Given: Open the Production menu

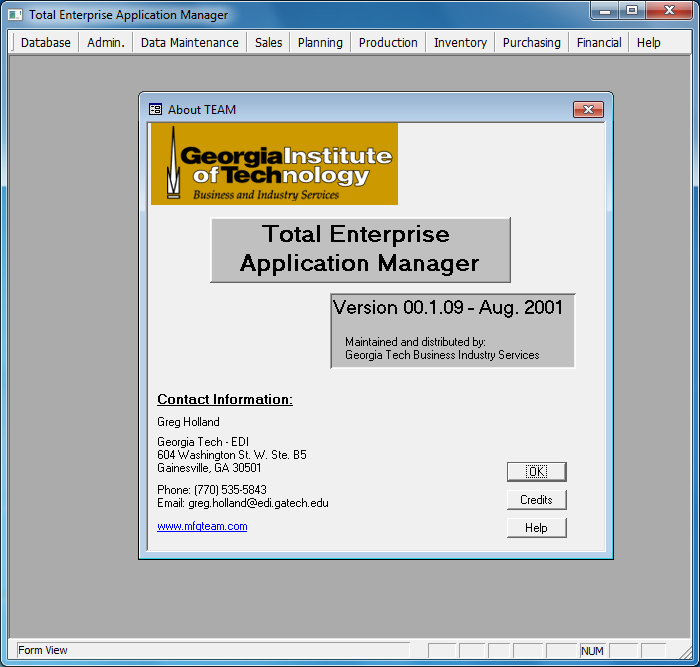Looking at the screenshot, I should tap(388, 42).
